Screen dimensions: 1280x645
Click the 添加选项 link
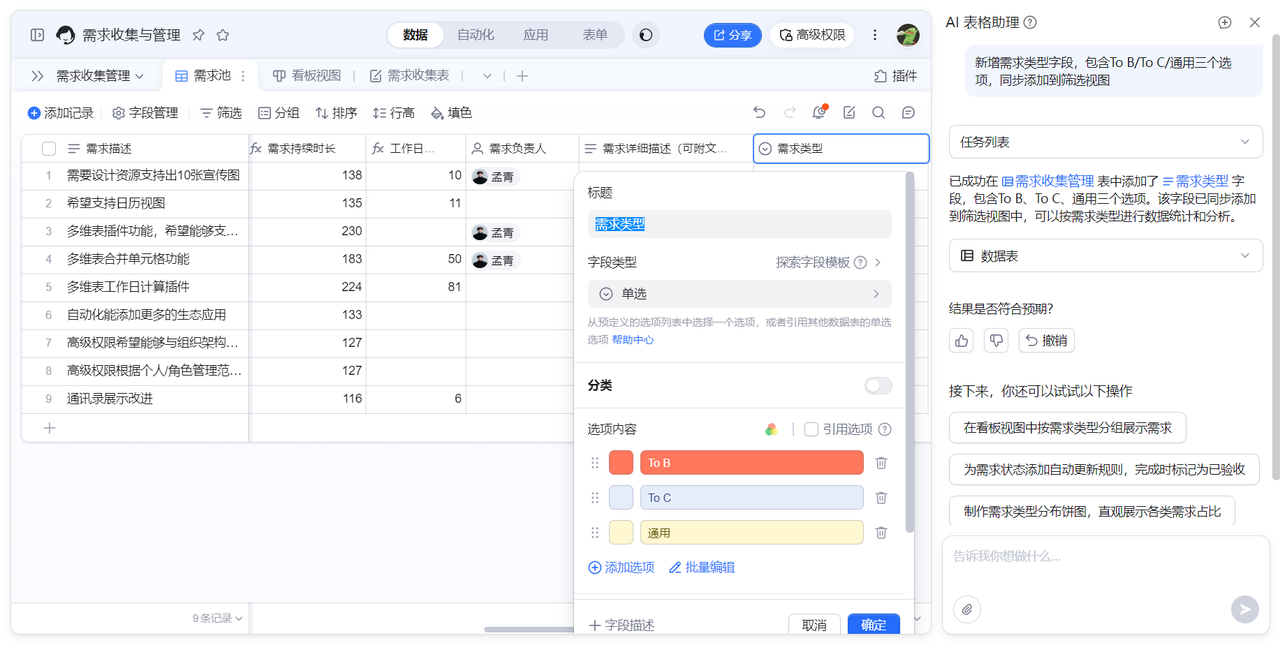tap(621, 567)
